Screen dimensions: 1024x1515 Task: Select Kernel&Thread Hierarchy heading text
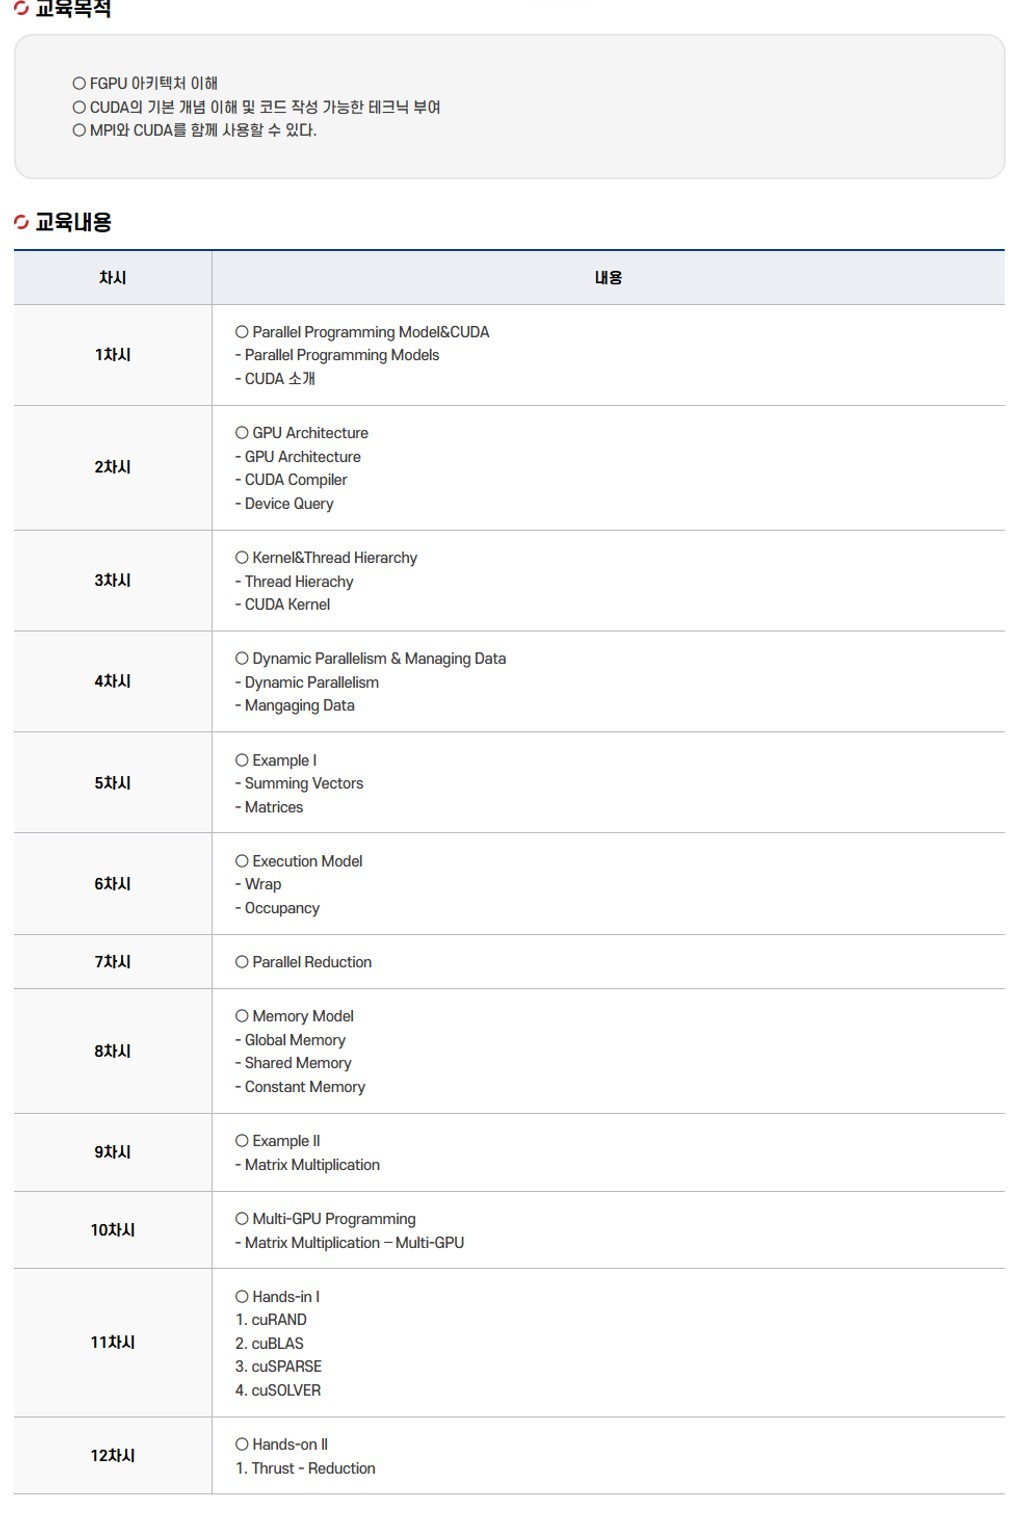[x=334, y=558]
